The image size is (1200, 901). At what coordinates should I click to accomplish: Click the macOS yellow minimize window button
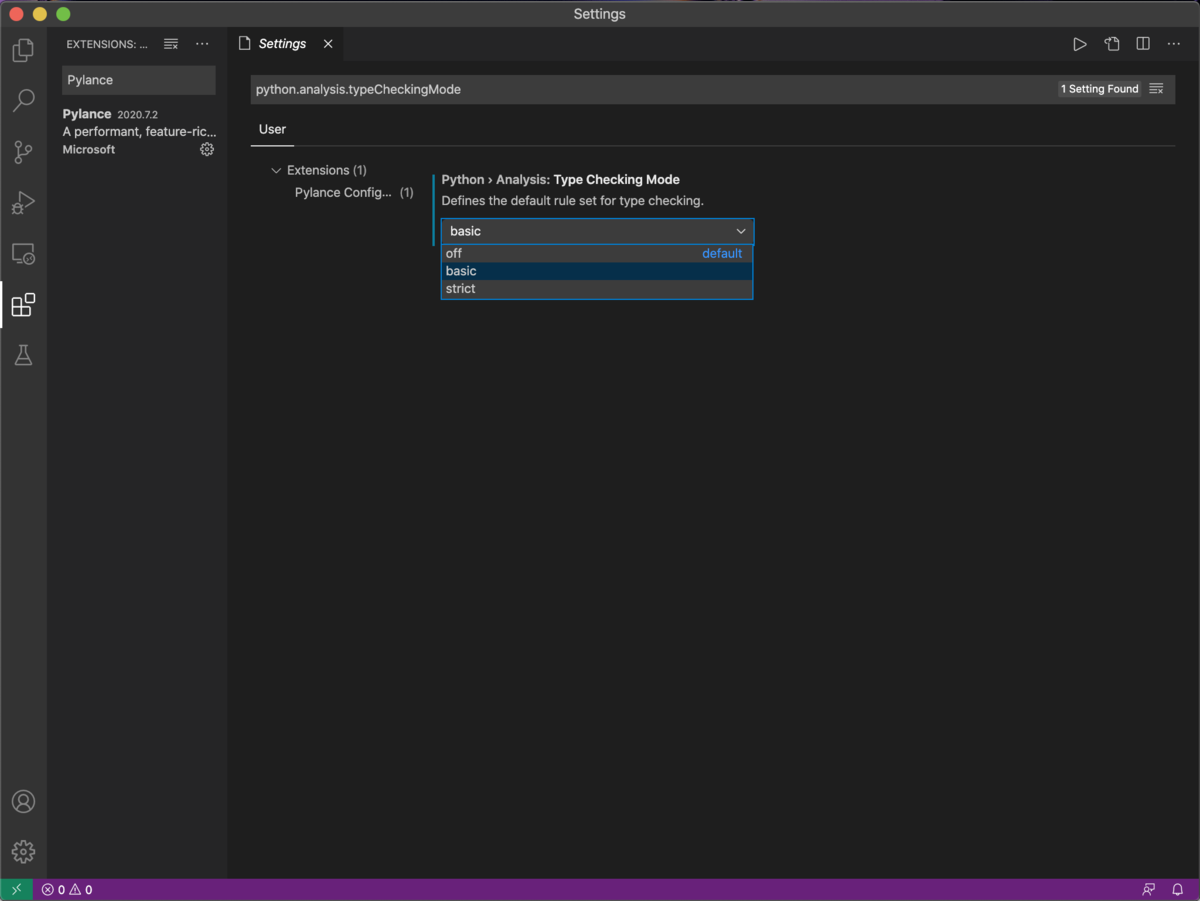(x=40, y=14)
